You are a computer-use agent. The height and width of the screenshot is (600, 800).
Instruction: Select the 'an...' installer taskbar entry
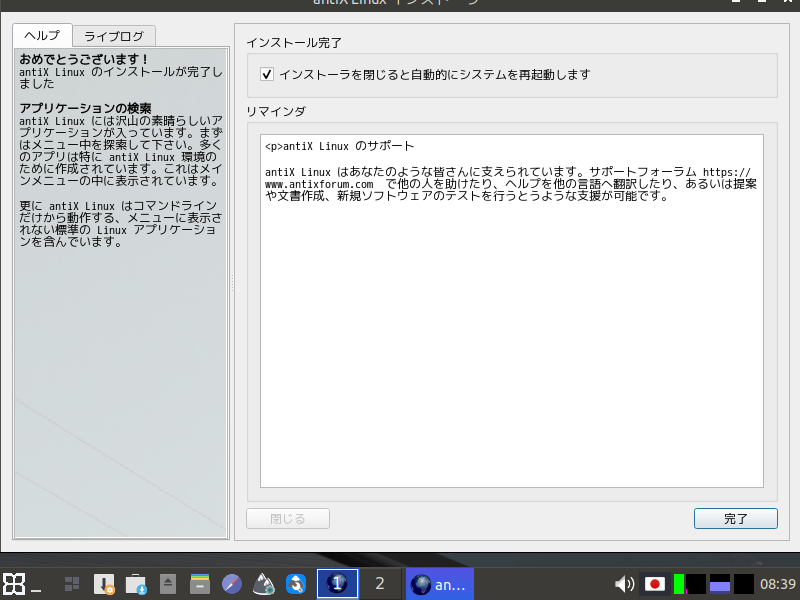(440, 584)
